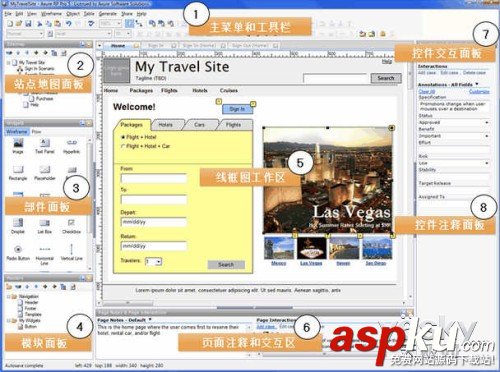500x372 pixels.
Task: Click the header search text box
Action: click(x=336, y=78)
